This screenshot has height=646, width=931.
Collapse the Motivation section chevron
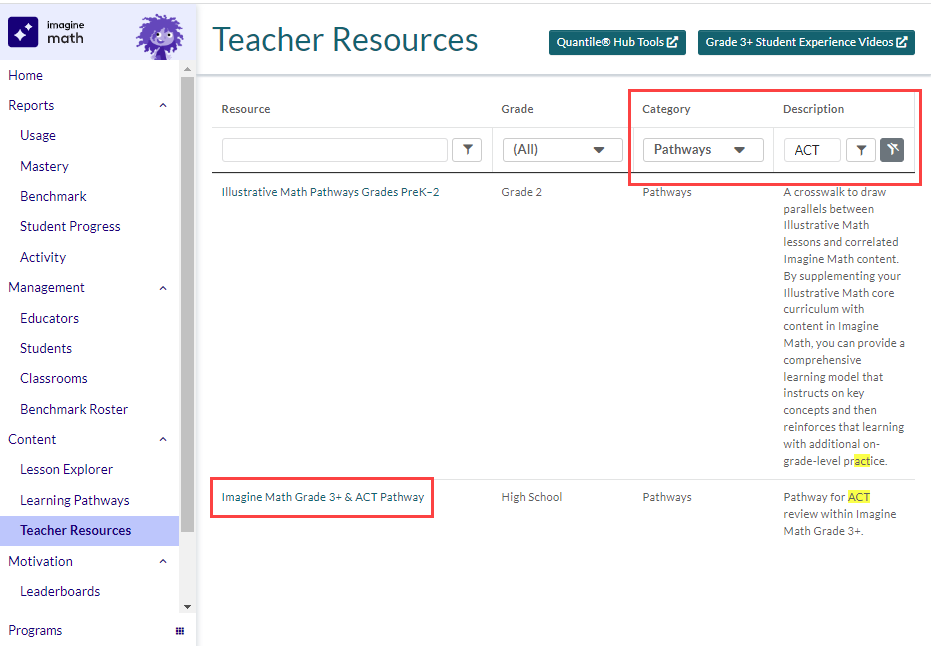point(163,562)
